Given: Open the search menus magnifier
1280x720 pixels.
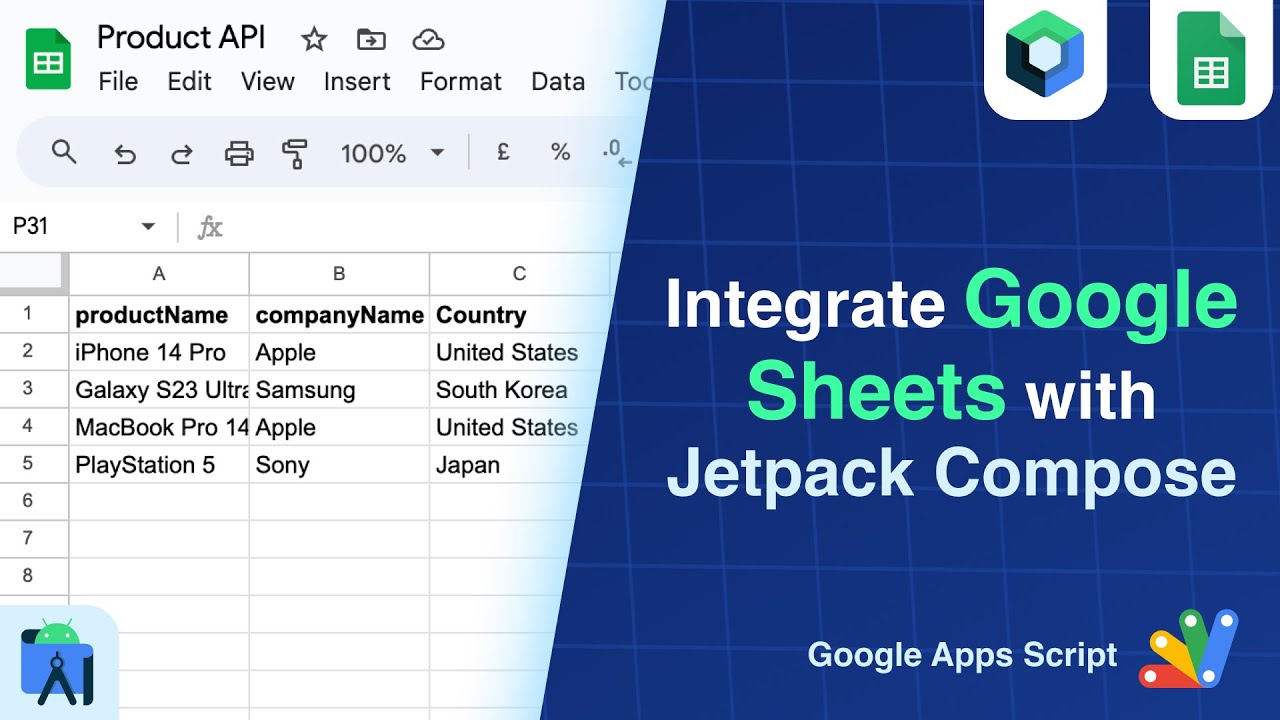Looking at the screenshot, I should (x=64, y=152).
